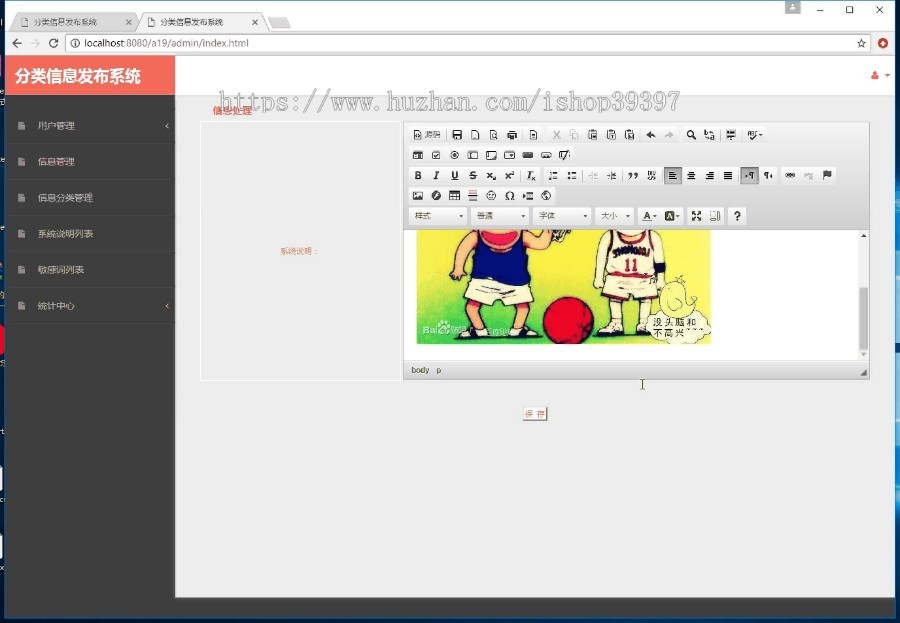
Task: Open the Templates icon
Action: coord(533,135)
